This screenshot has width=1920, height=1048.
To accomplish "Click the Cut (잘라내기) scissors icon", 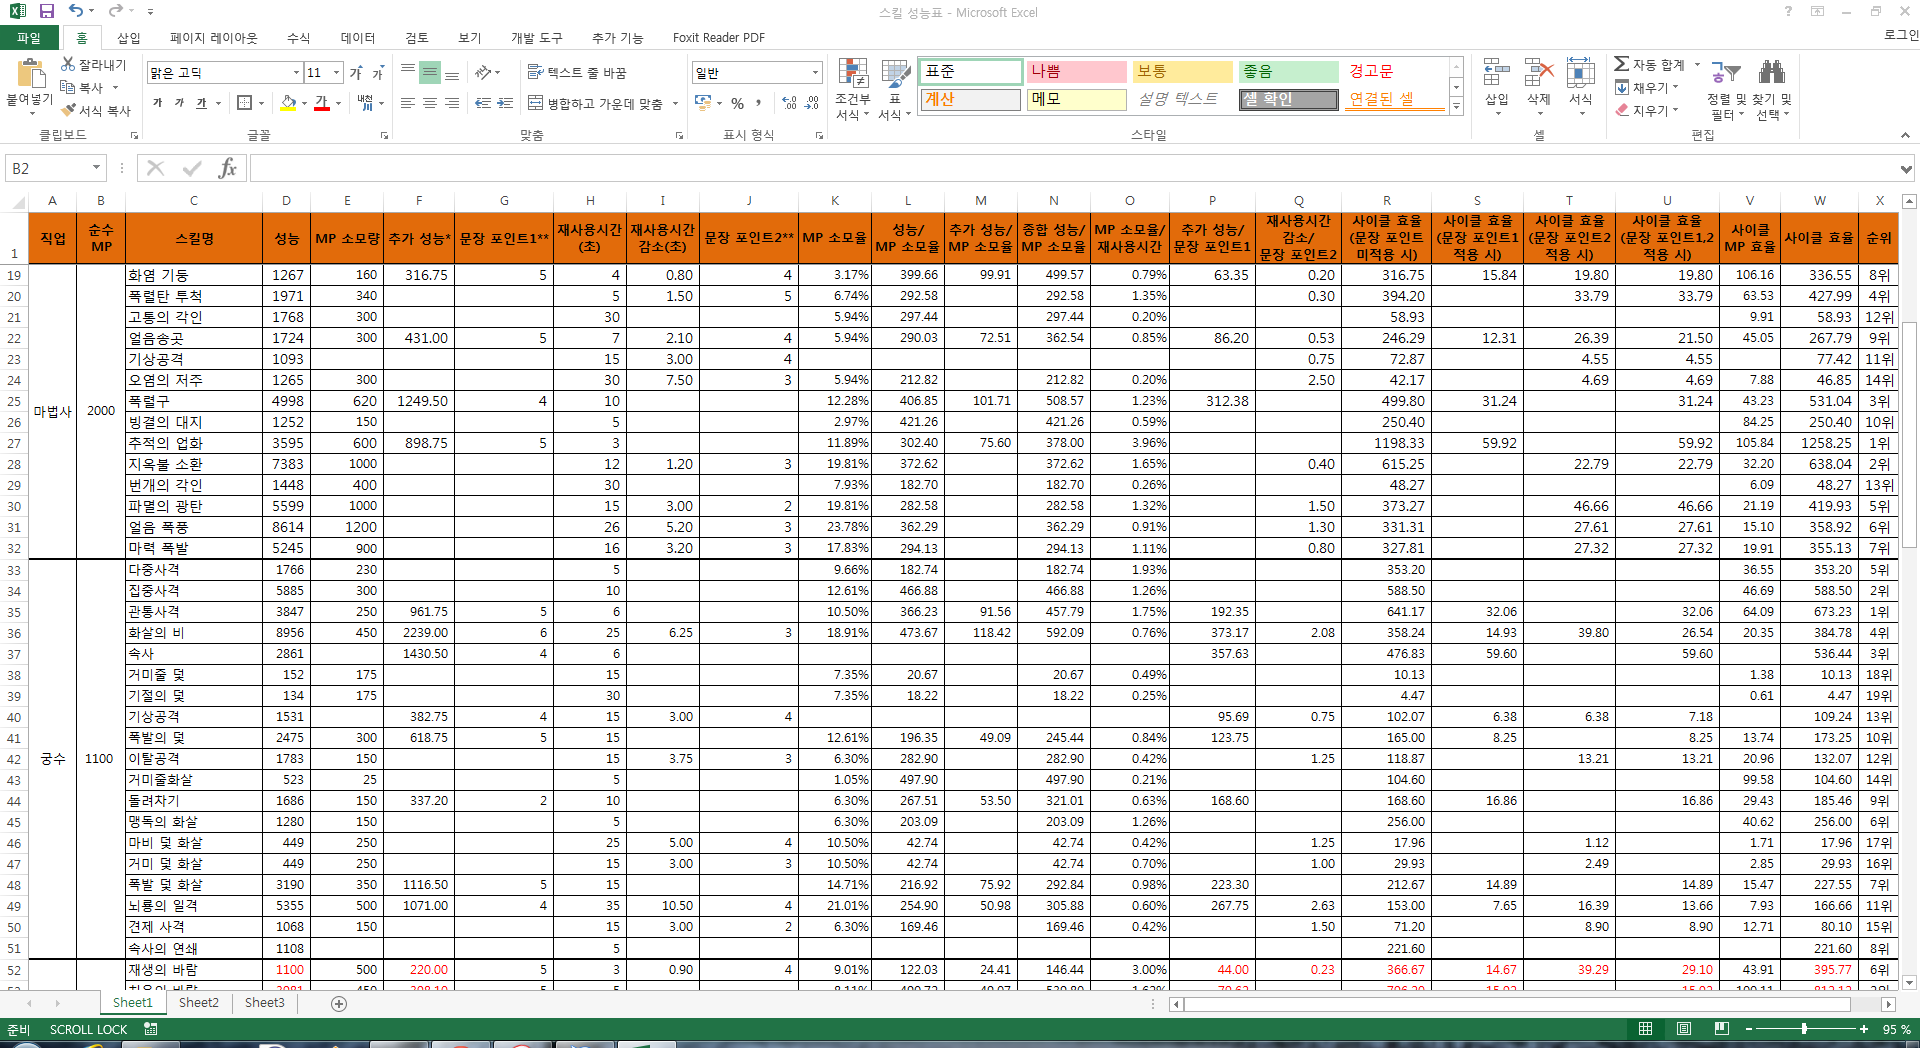I will coord(68,64).
